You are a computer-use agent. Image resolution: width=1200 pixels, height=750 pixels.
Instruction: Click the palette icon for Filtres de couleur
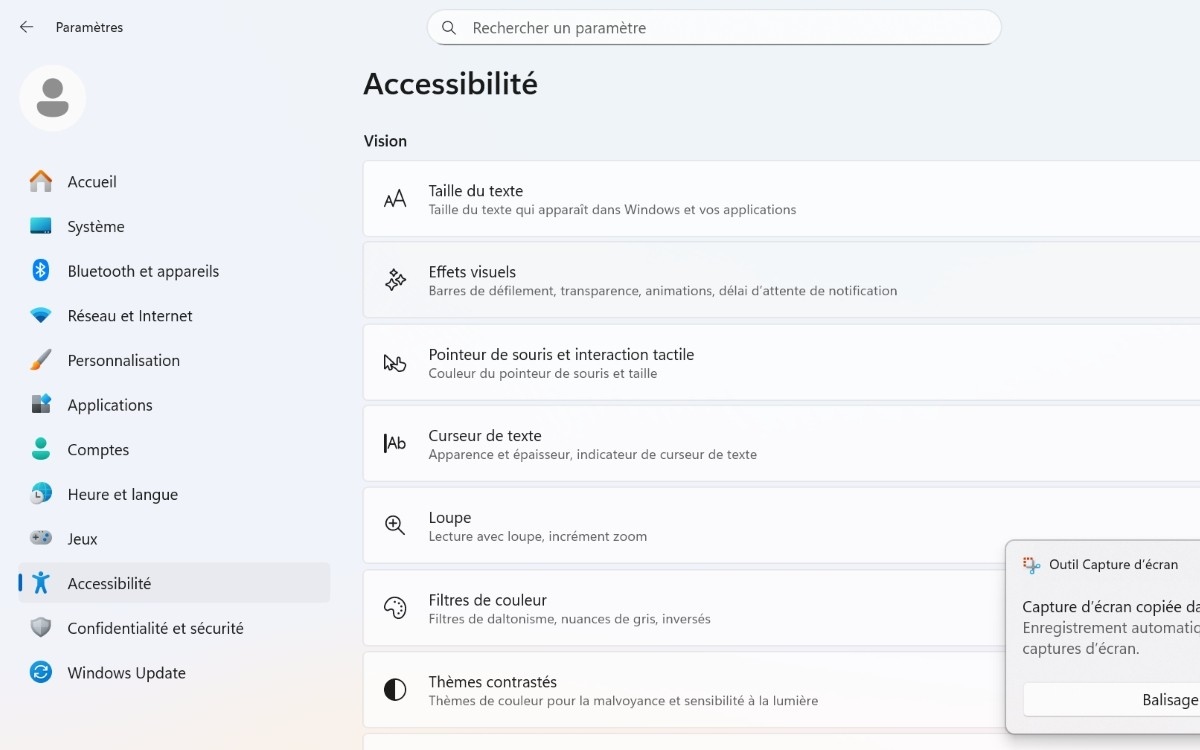pos(394,607)
